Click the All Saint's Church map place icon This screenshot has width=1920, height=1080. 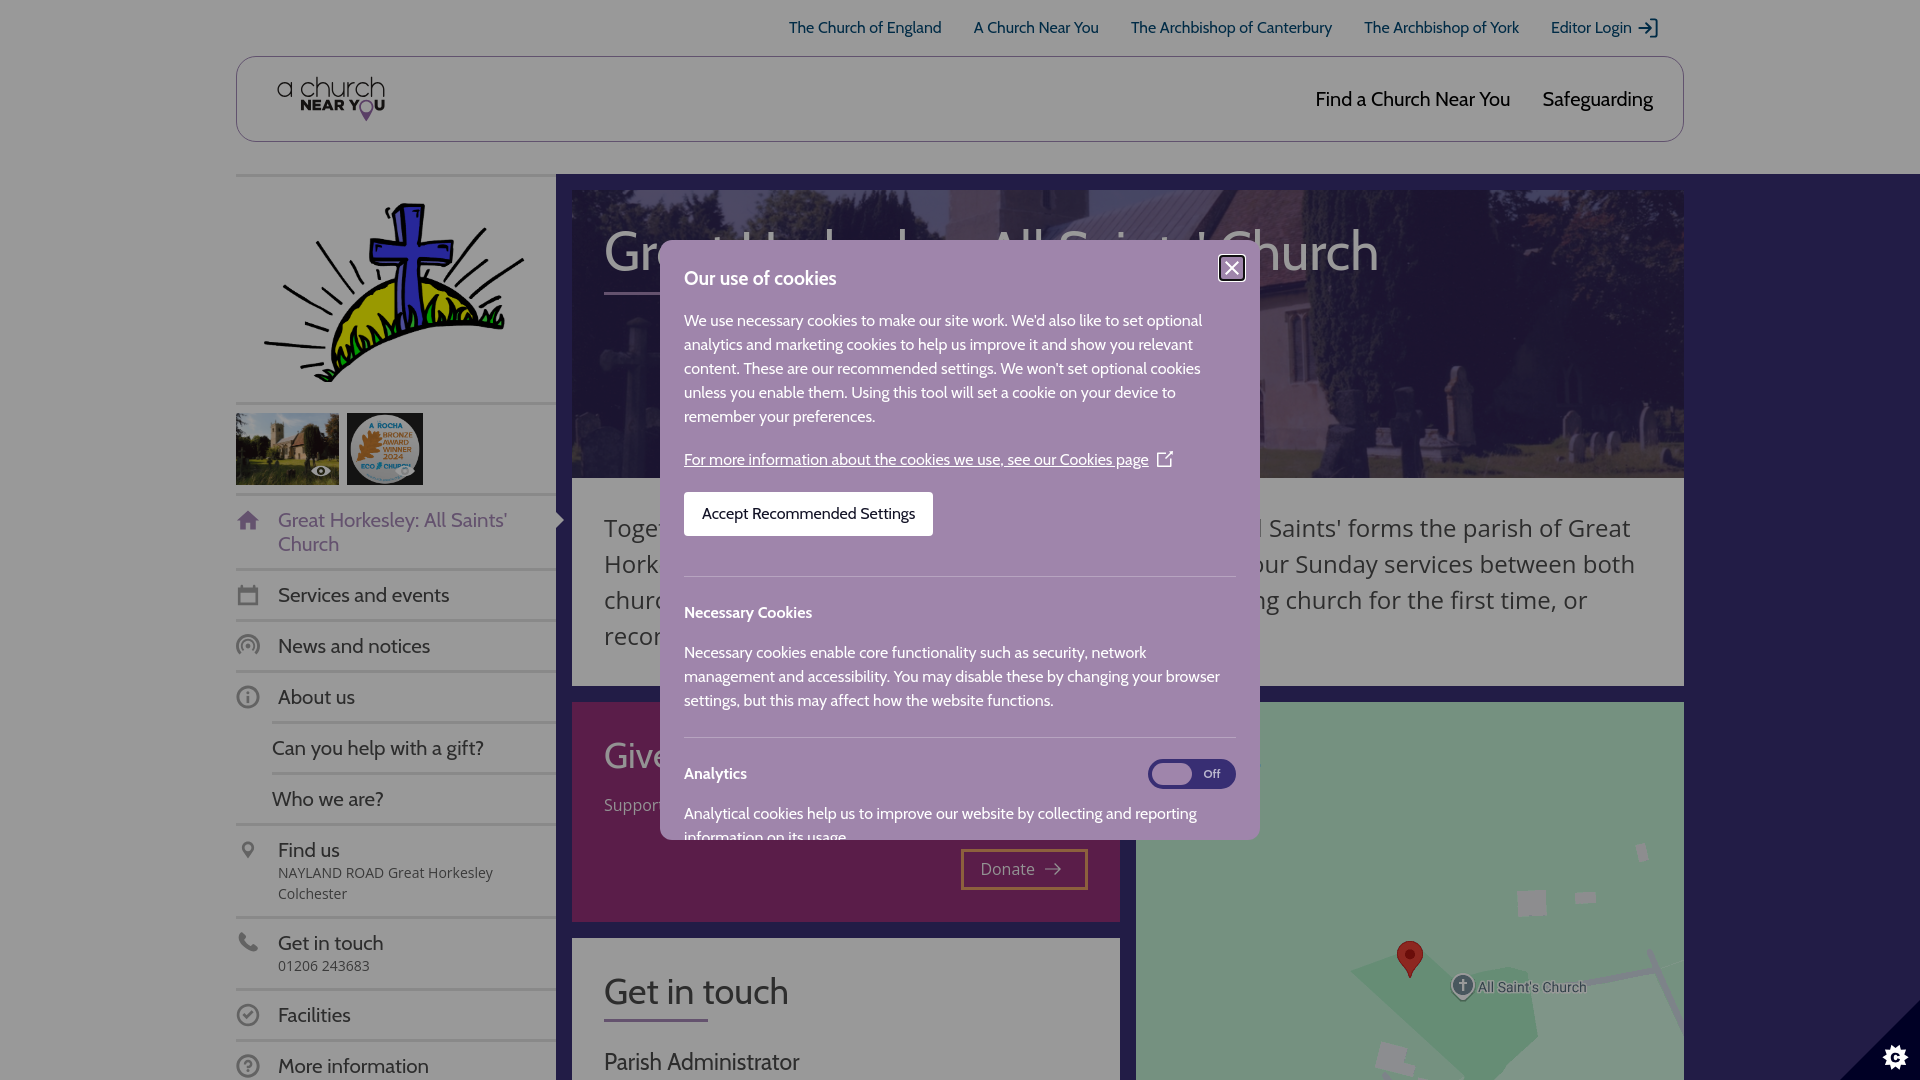[x=1463, y=987]
